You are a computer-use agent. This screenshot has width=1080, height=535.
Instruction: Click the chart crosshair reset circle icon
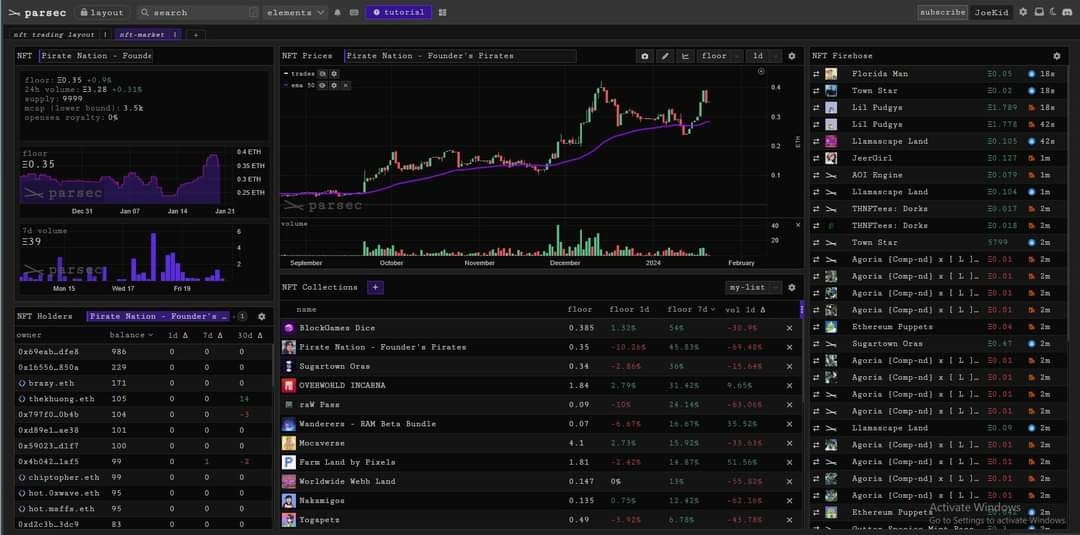(761, 71)
